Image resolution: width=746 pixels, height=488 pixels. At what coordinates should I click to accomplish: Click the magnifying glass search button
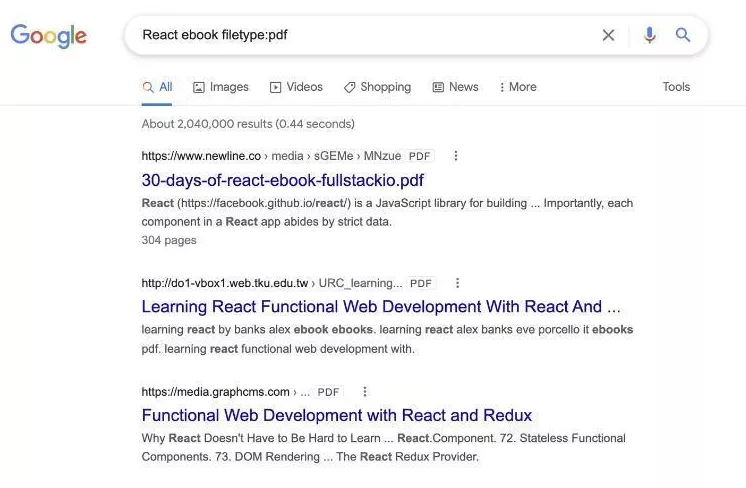click(x=683, y=35)
